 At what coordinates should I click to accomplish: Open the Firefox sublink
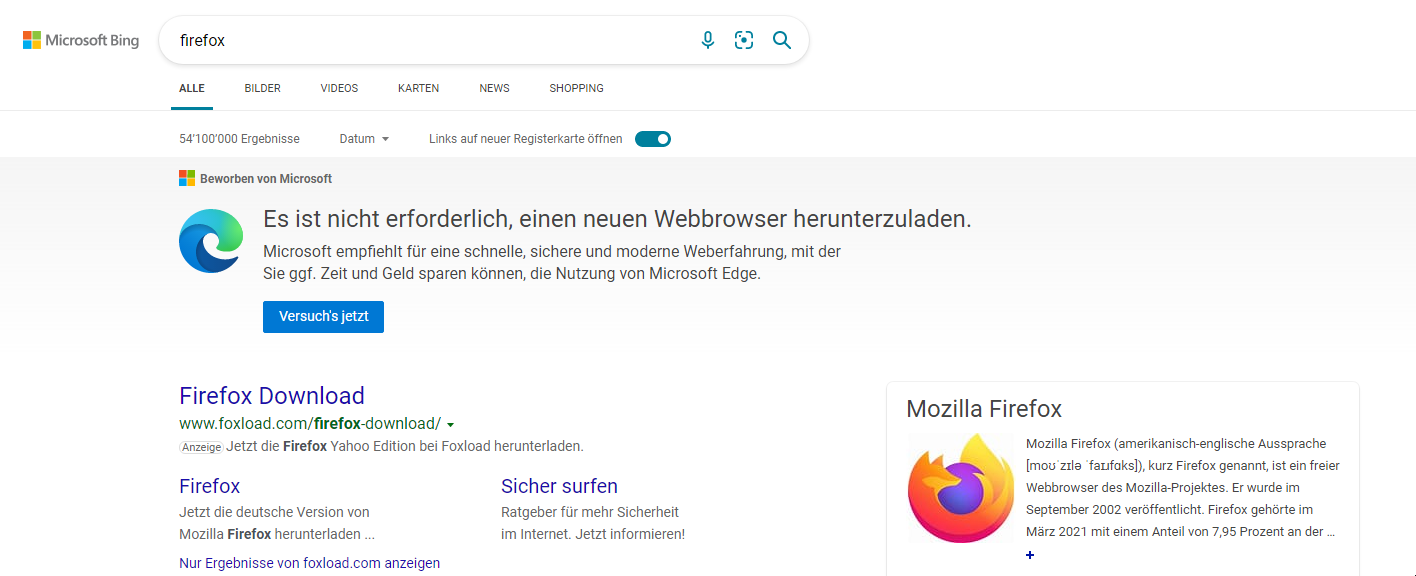pyautogui.click(x=210, y=486)
